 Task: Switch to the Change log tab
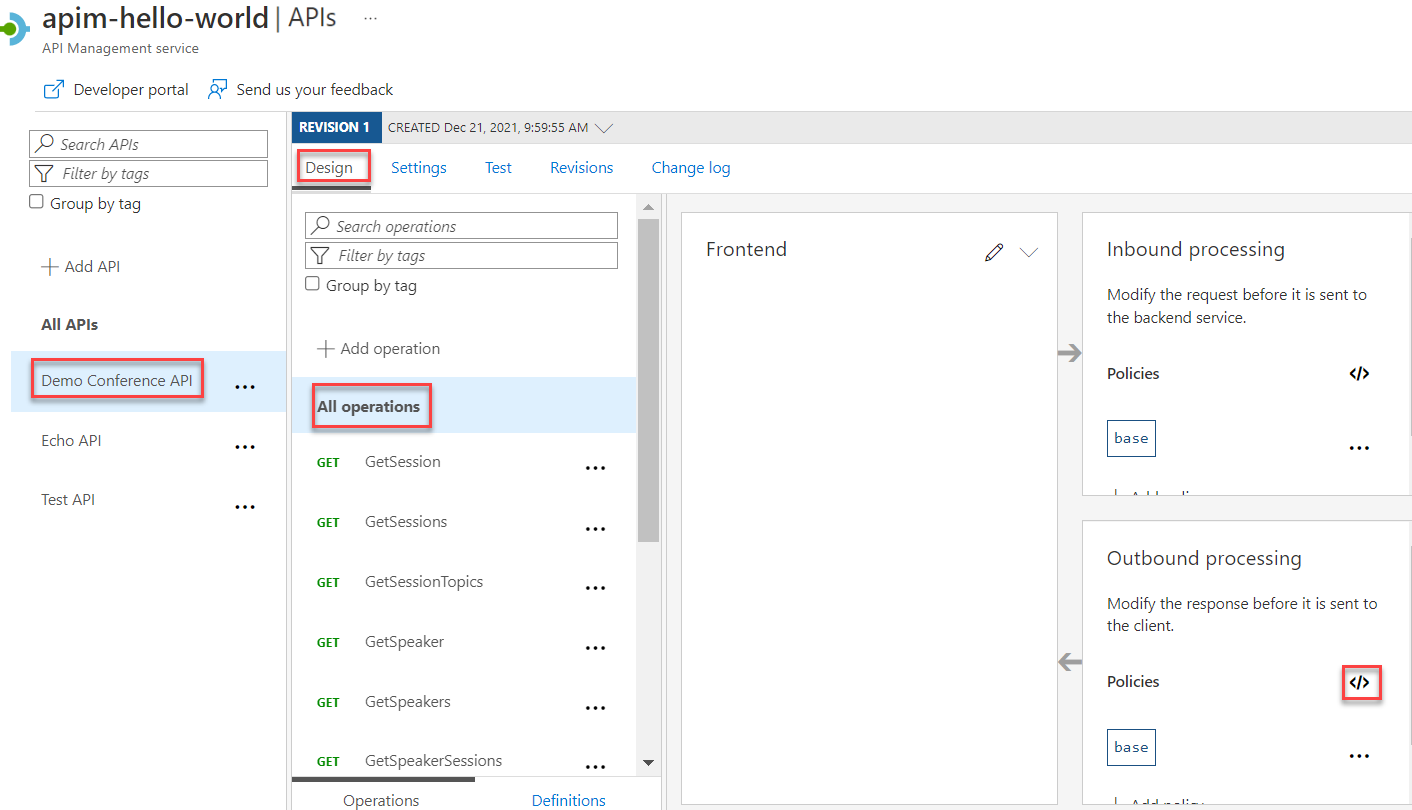point(691,168)
